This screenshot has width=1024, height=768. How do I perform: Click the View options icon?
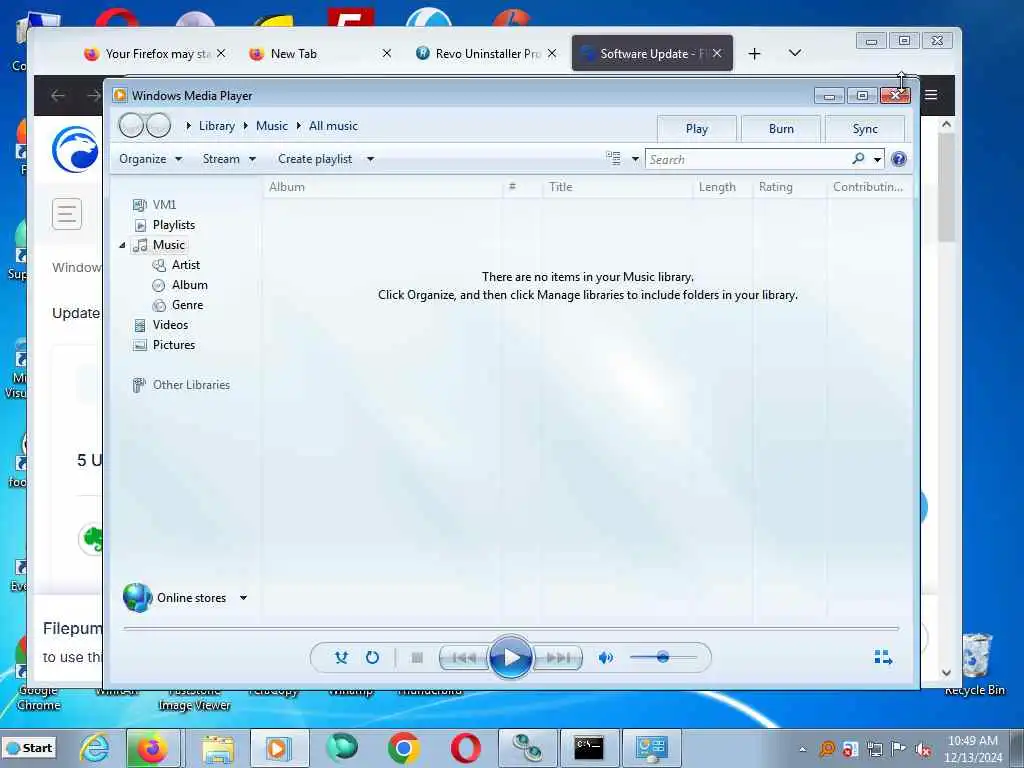pyautogui.click(x=613, y=159)
